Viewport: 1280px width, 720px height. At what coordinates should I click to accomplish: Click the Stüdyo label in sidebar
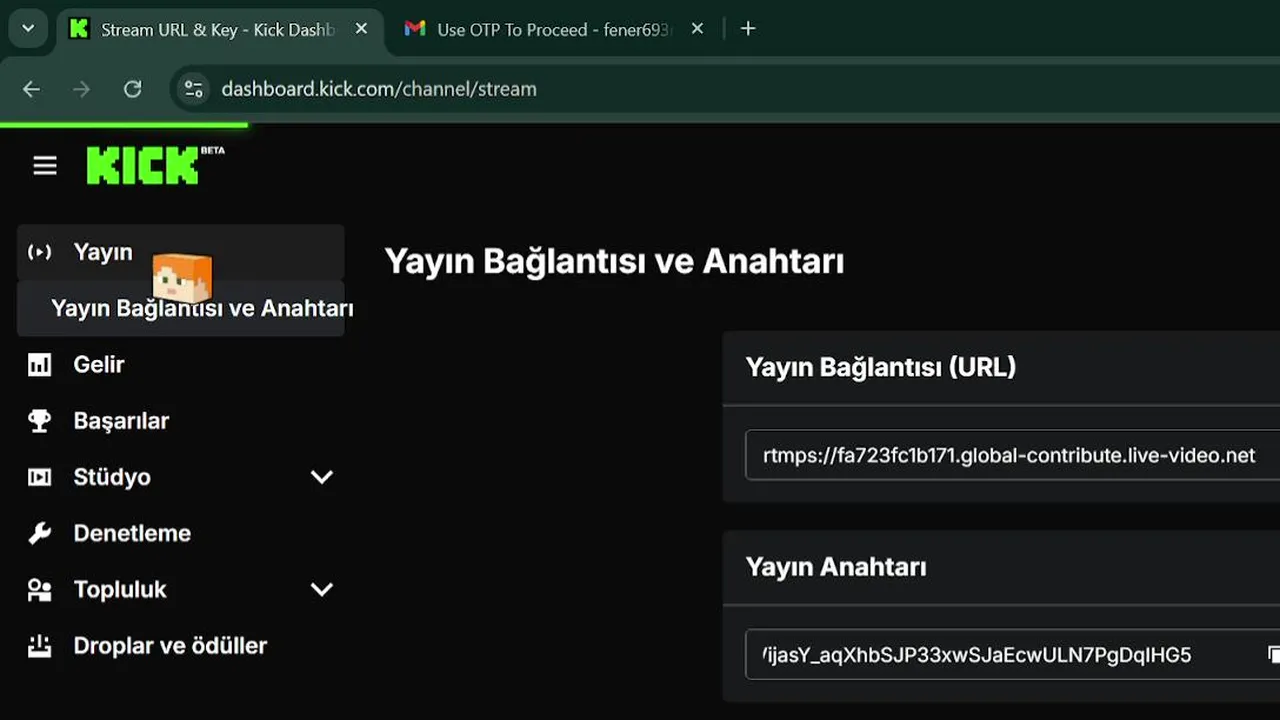tap(112, 477)
